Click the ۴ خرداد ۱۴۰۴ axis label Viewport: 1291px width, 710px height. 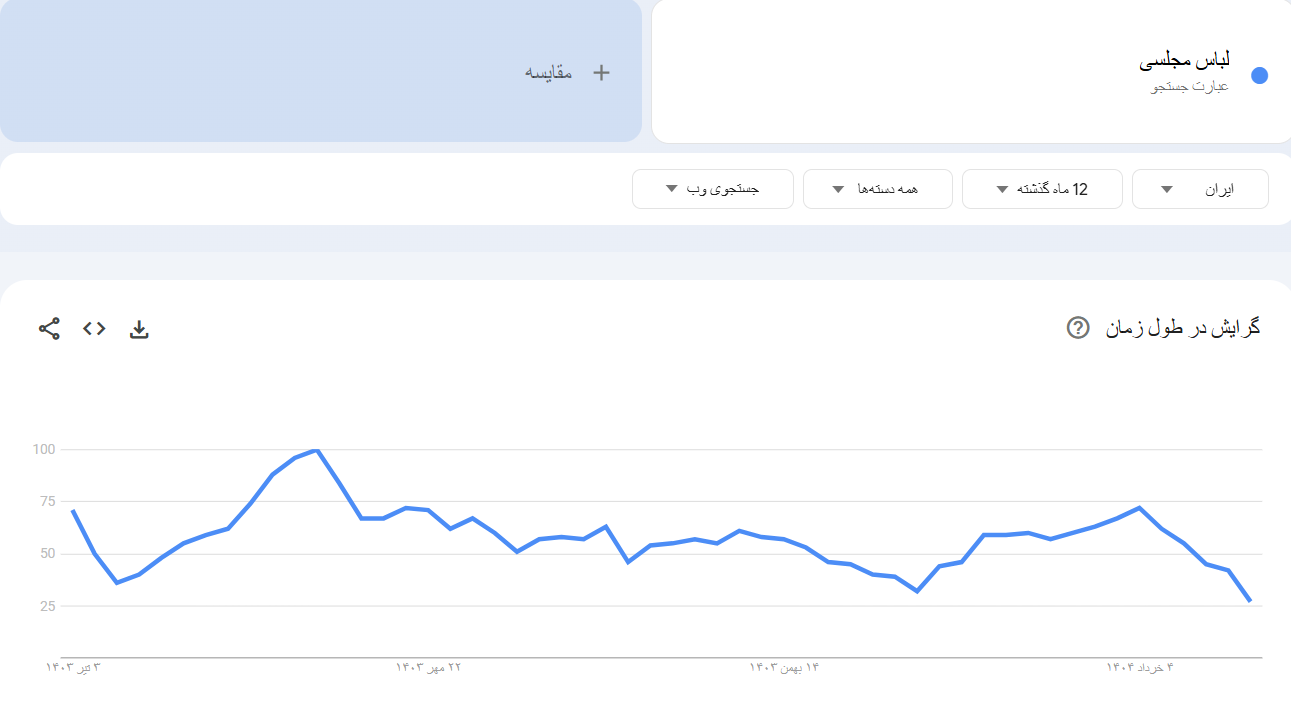pyautogui.click(x=1139, y=667)
